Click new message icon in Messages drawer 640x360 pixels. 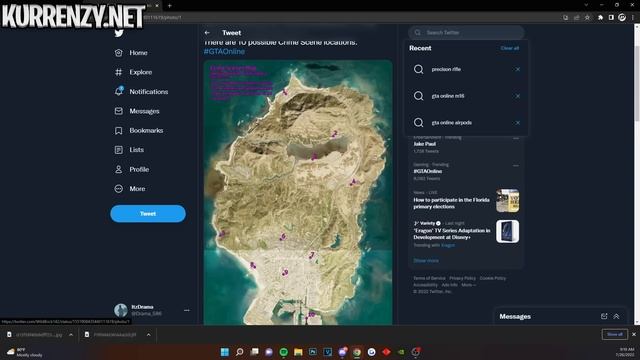604,316
